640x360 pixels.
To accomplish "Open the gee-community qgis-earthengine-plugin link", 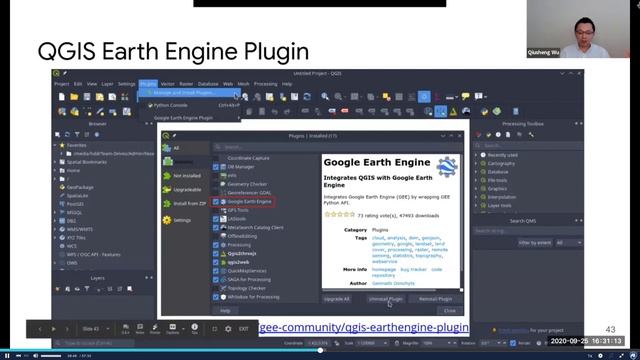I will (x=364, y=327).
